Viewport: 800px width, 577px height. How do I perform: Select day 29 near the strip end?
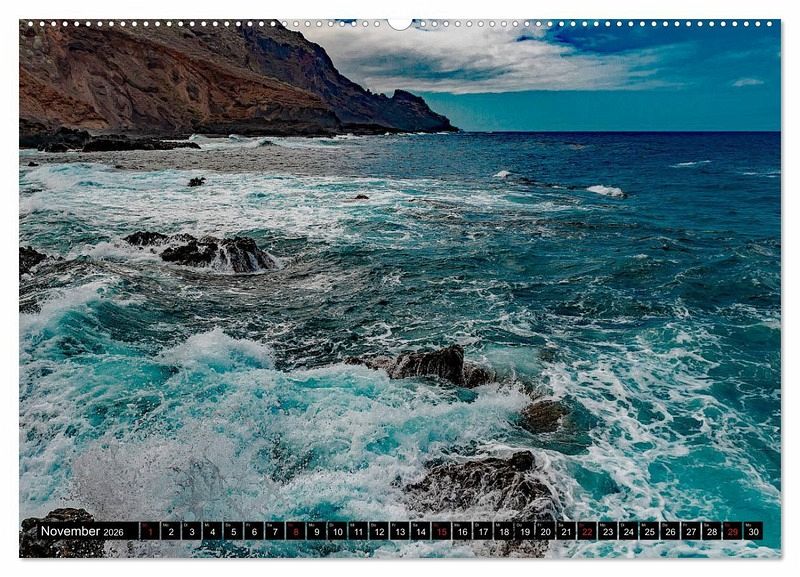point(732,531)
